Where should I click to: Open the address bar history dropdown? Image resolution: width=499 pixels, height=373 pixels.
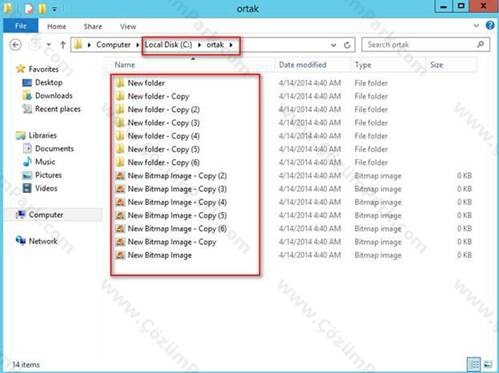click(x=333, y=45)
